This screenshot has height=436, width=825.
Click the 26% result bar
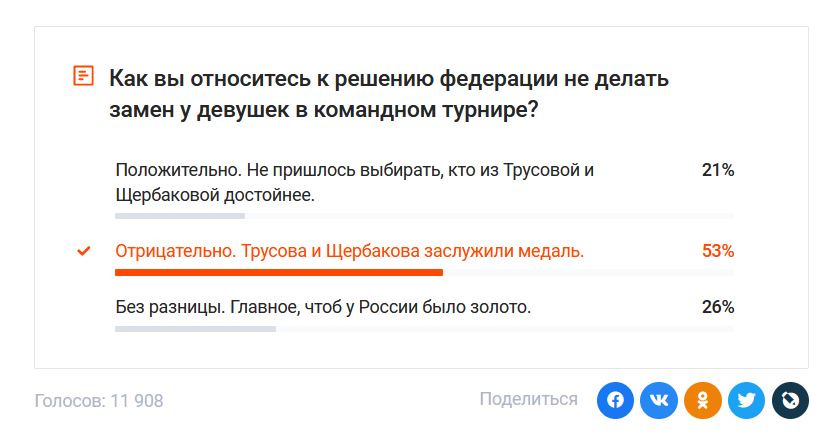(195, 328)
